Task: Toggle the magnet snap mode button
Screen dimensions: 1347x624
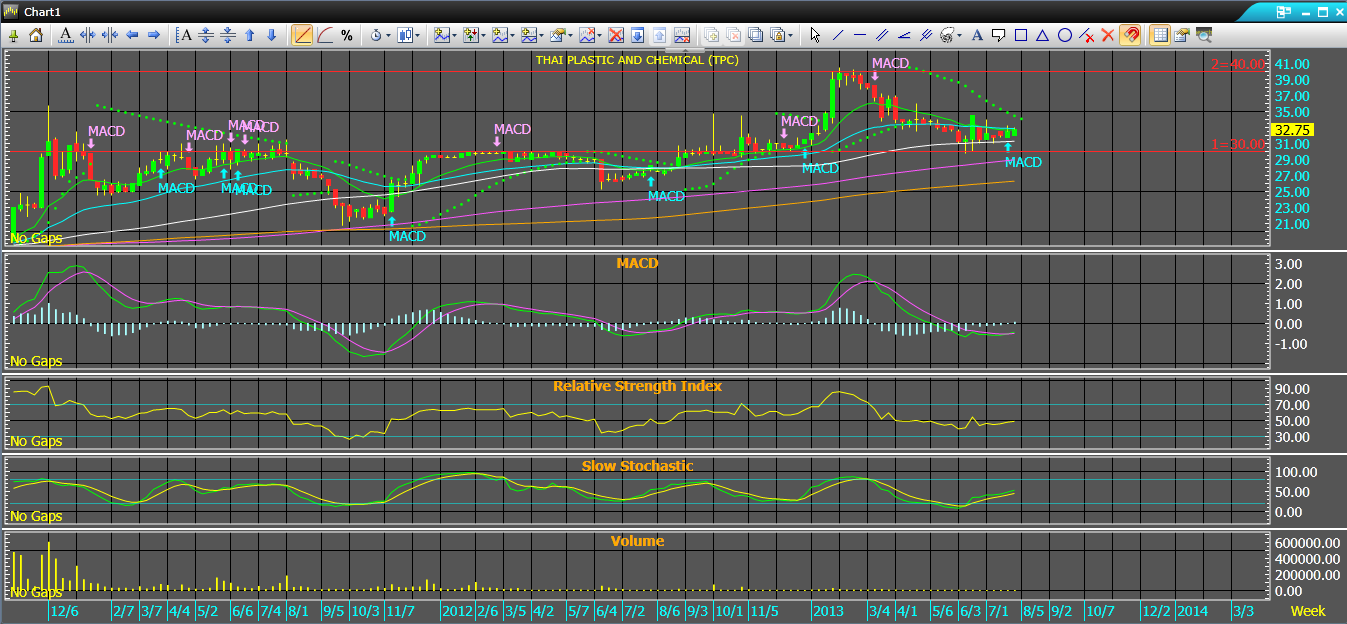Action: tap(1130, 35)
